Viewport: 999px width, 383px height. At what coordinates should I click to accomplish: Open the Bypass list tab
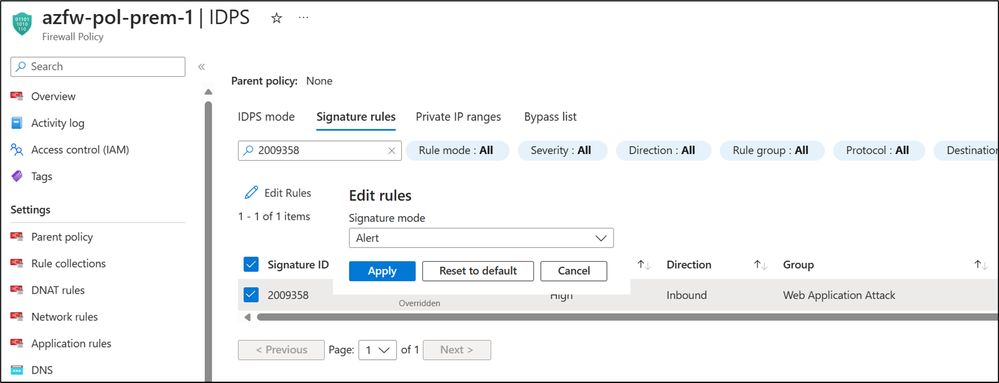550,117
